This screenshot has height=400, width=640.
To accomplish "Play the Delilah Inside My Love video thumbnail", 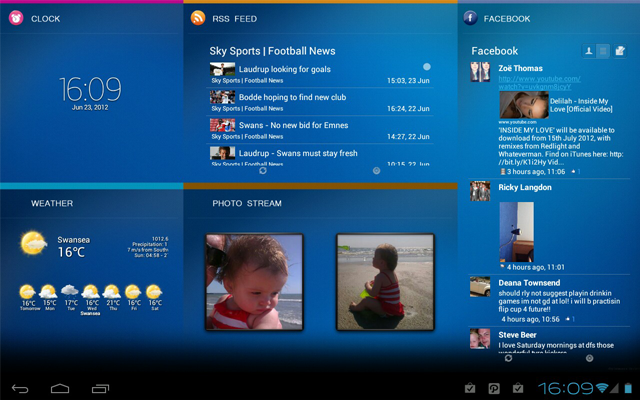I will coord(524,105).
